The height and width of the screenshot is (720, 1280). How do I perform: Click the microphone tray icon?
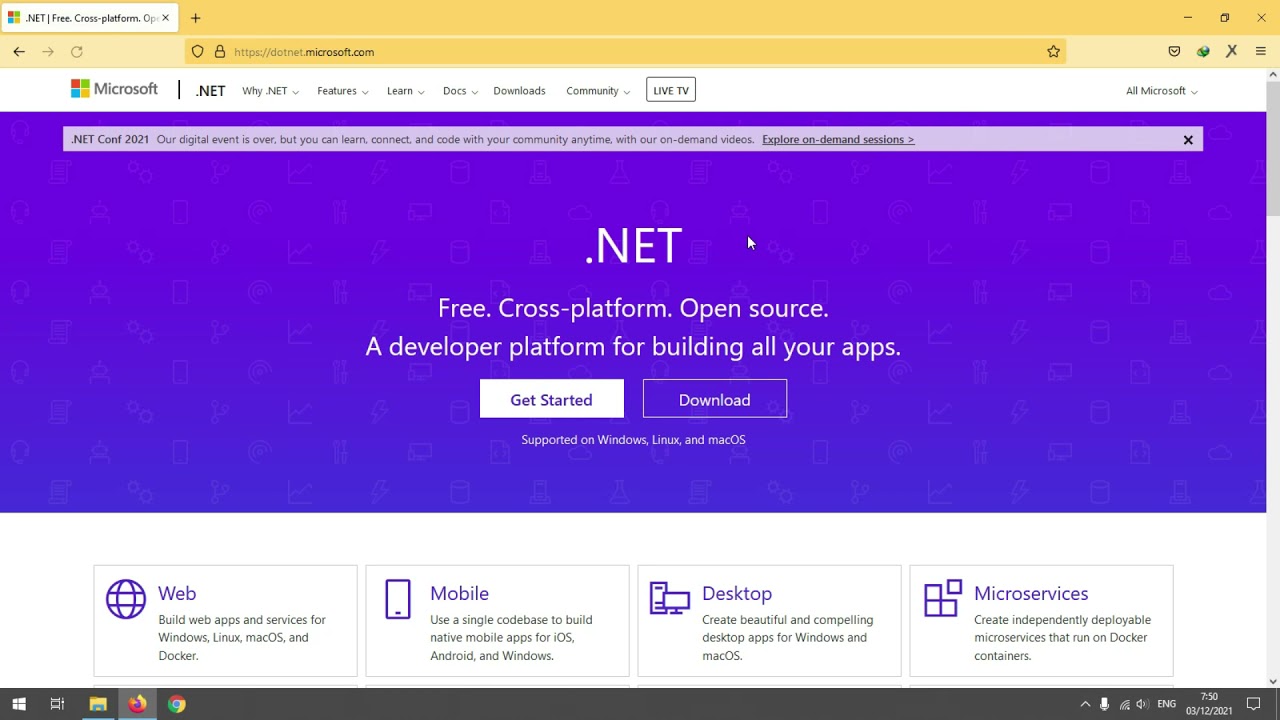(x=1105, y=704)
